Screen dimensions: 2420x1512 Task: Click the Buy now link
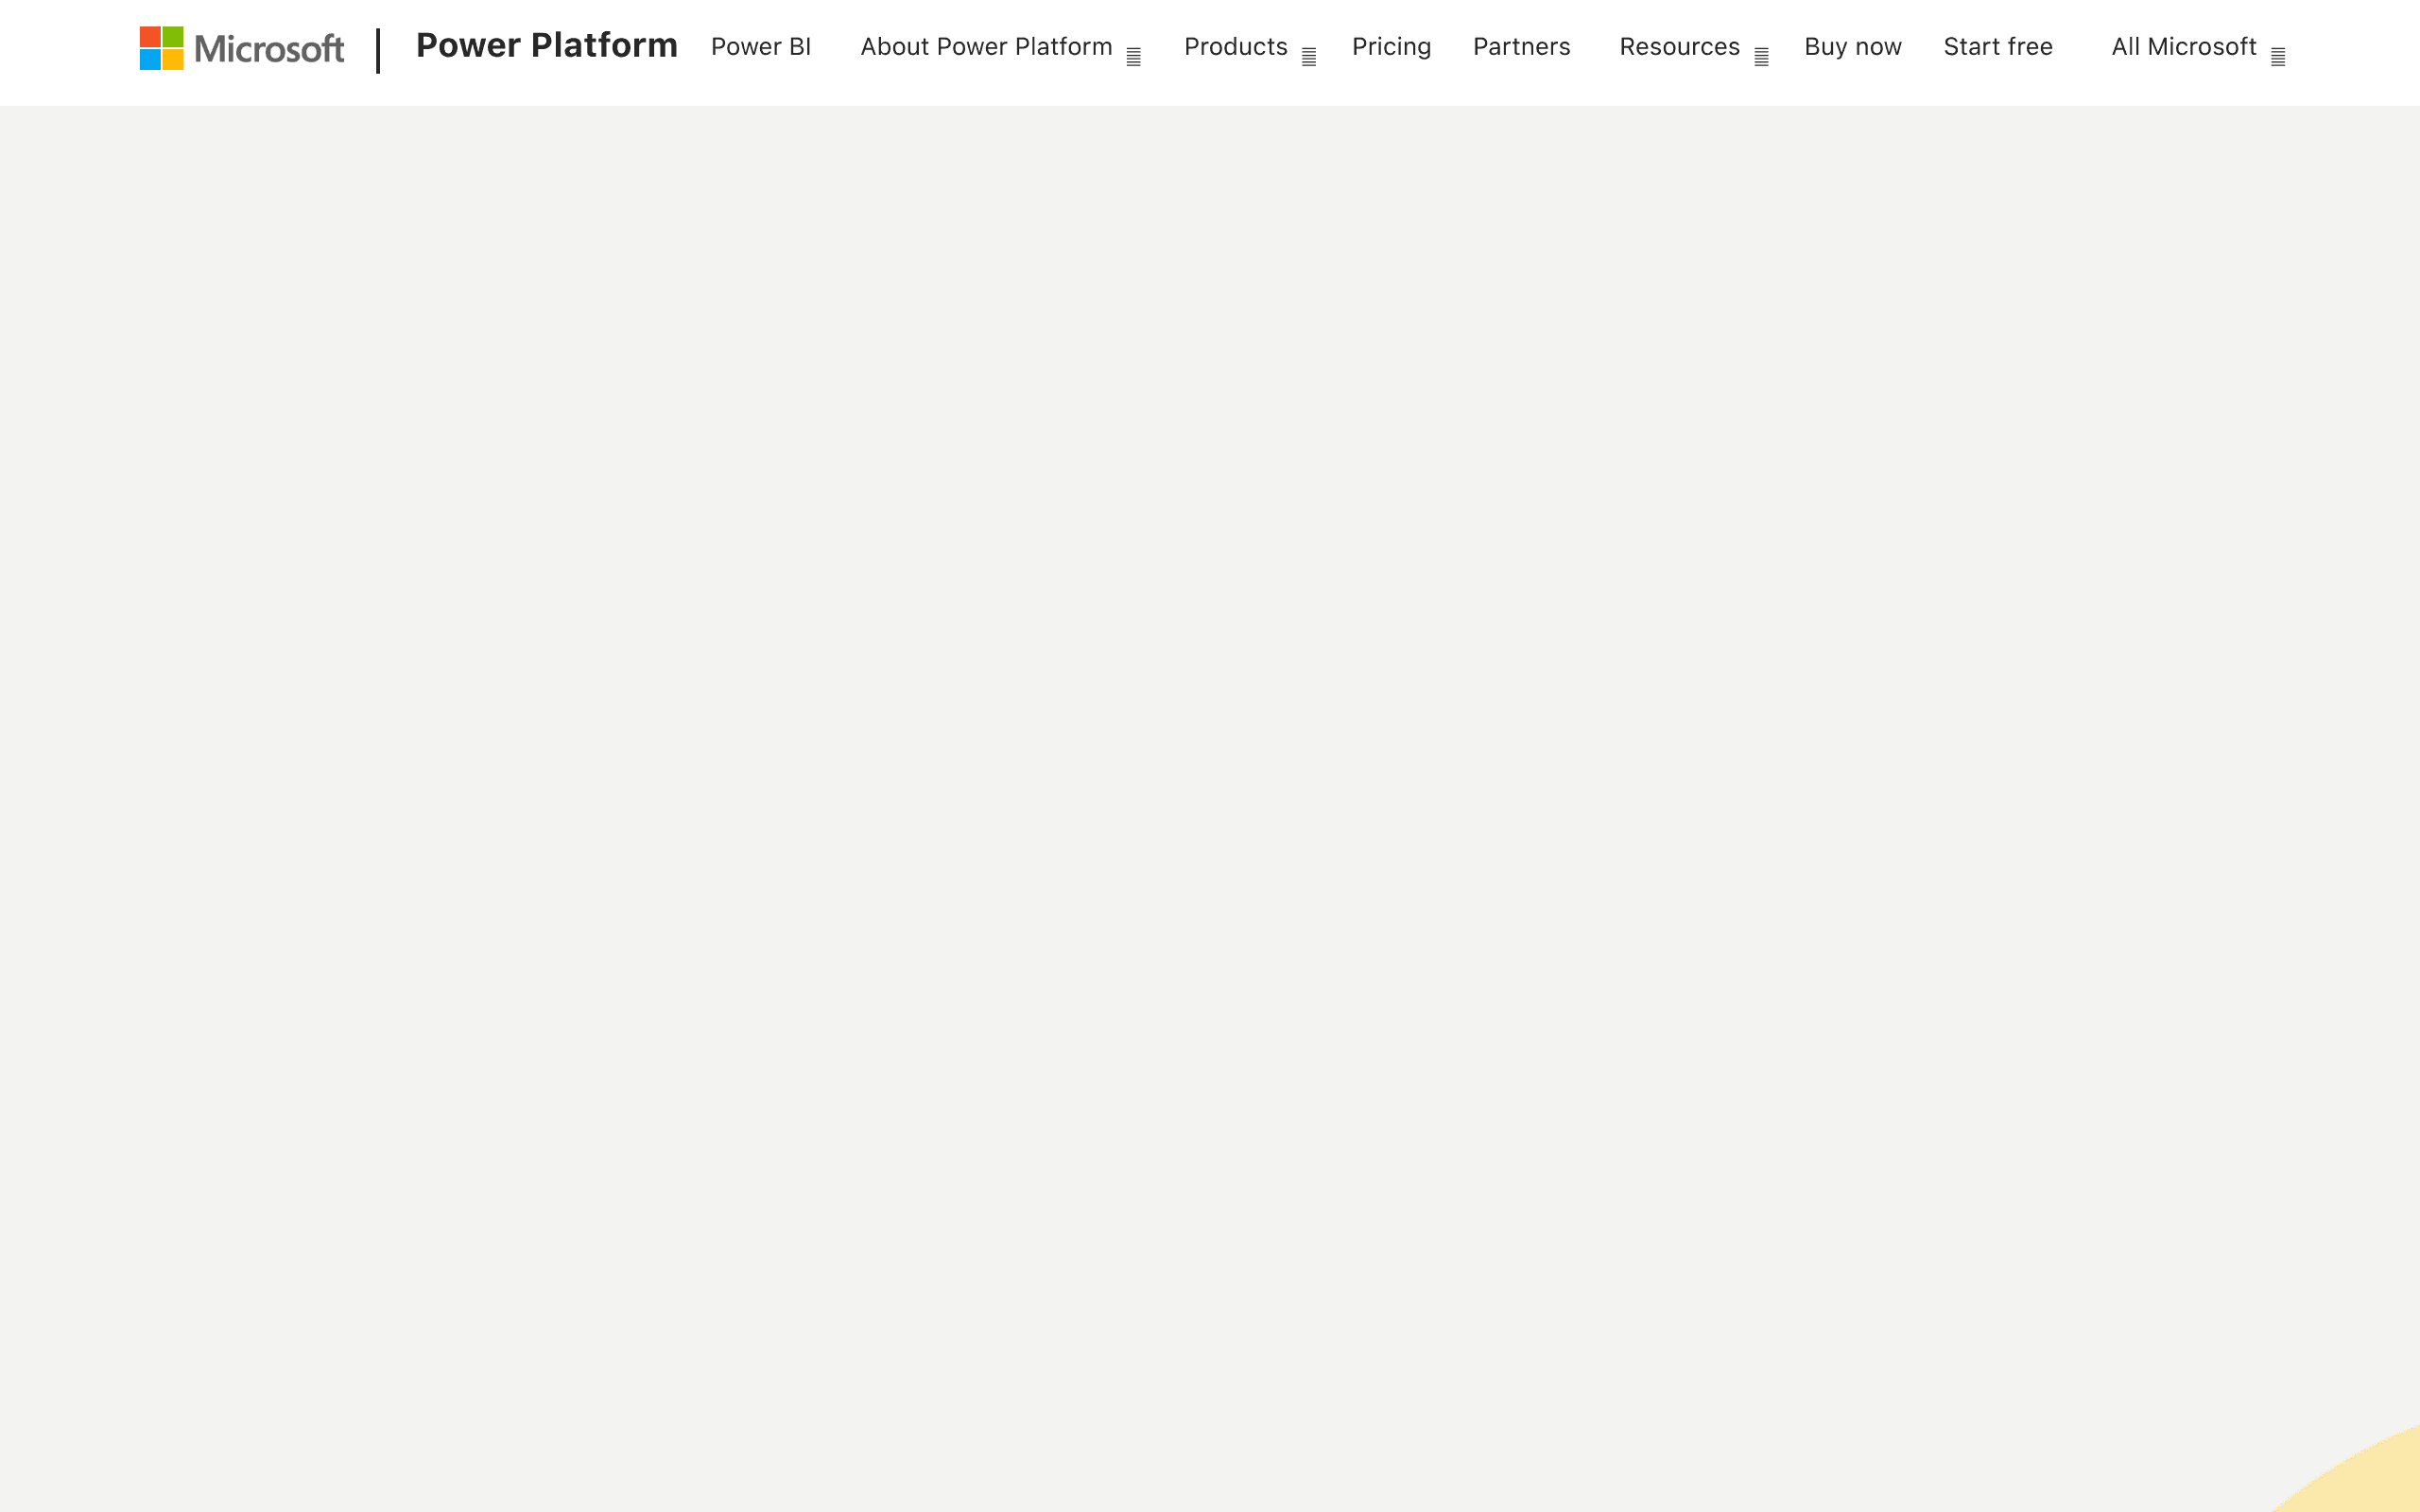tap(1853, 47)
